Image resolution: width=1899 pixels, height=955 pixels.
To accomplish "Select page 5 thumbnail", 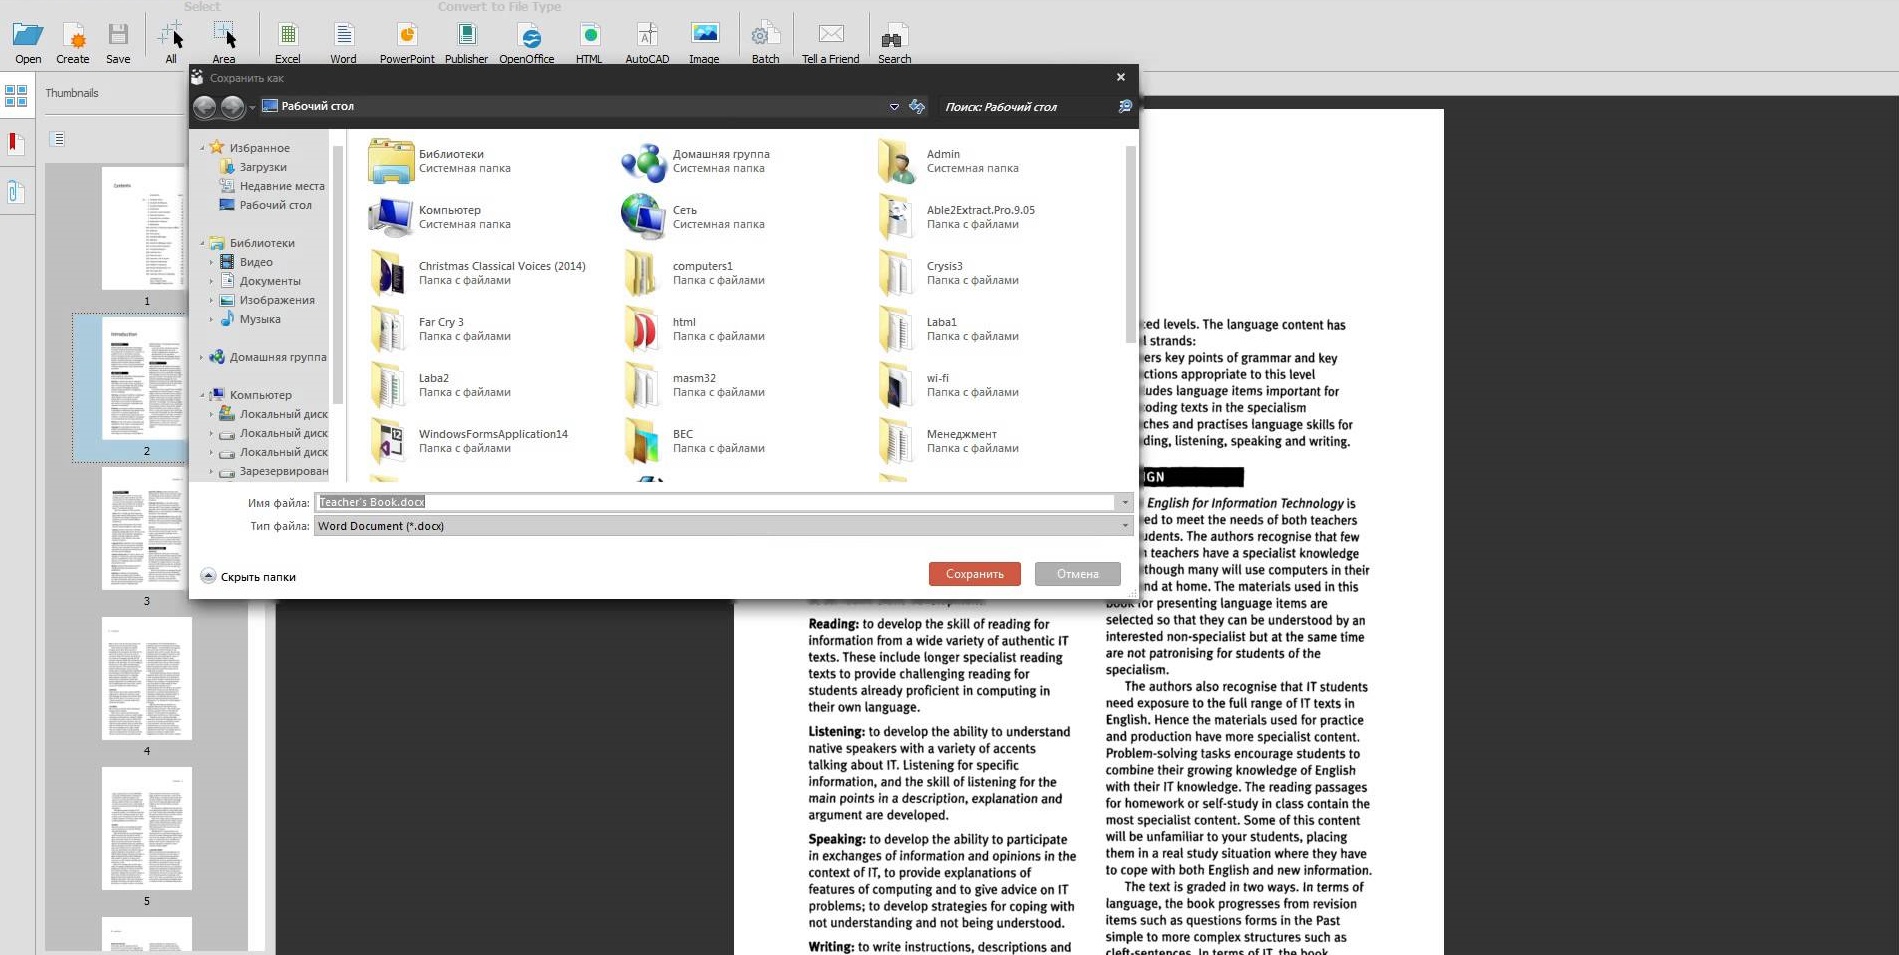I will [147, 829].
